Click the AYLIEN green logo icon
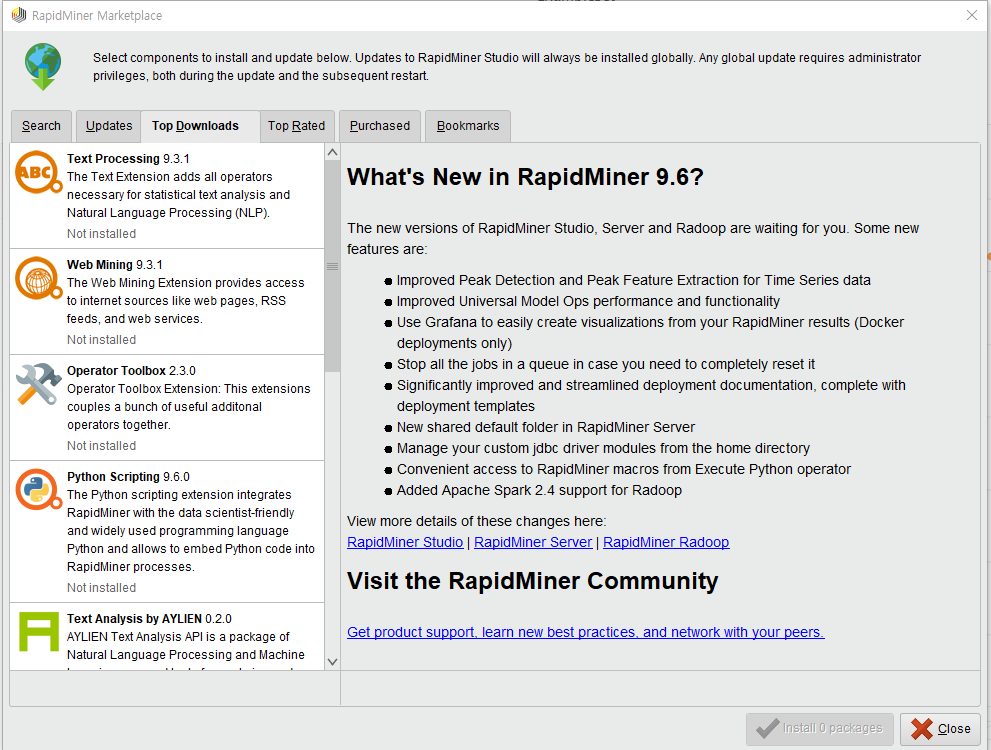This screenshot has height=750, width=991. [x=39, y=631]
